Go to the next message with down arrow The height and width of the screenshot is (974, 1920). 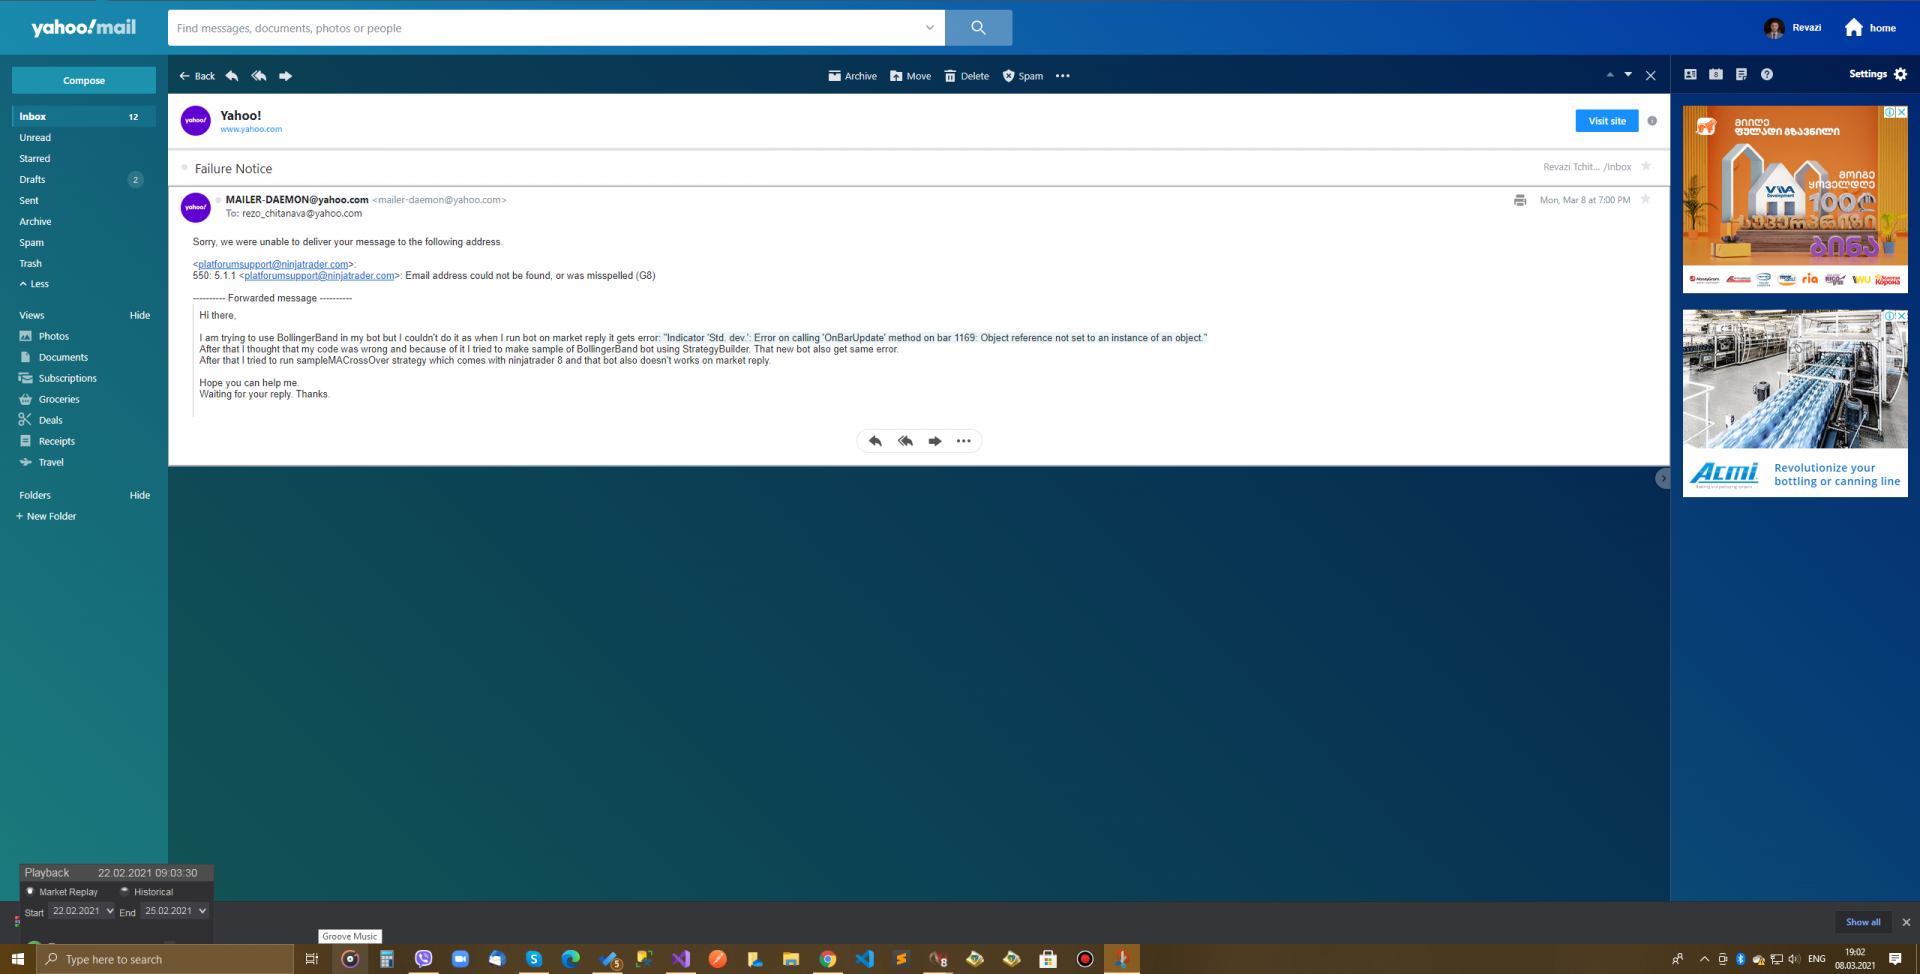1628,75
